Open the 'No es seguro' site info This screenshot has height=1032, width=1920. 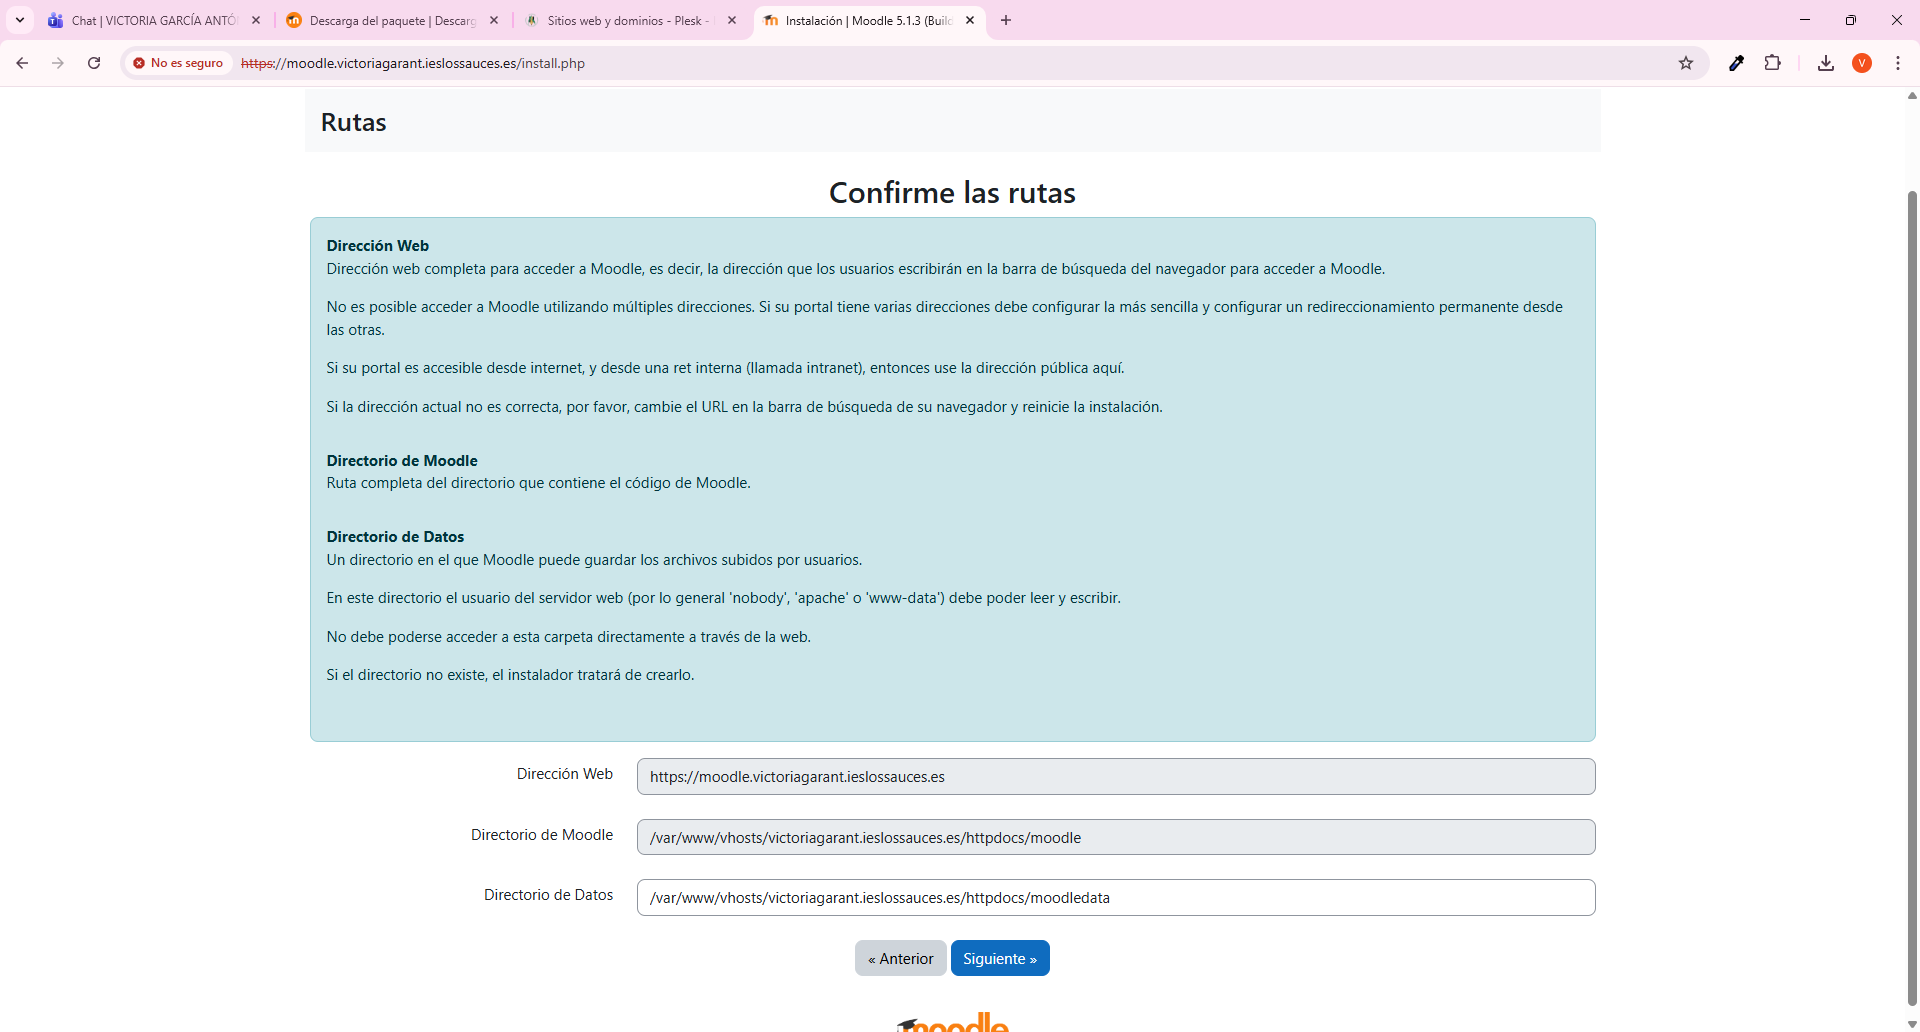[178, 63]
